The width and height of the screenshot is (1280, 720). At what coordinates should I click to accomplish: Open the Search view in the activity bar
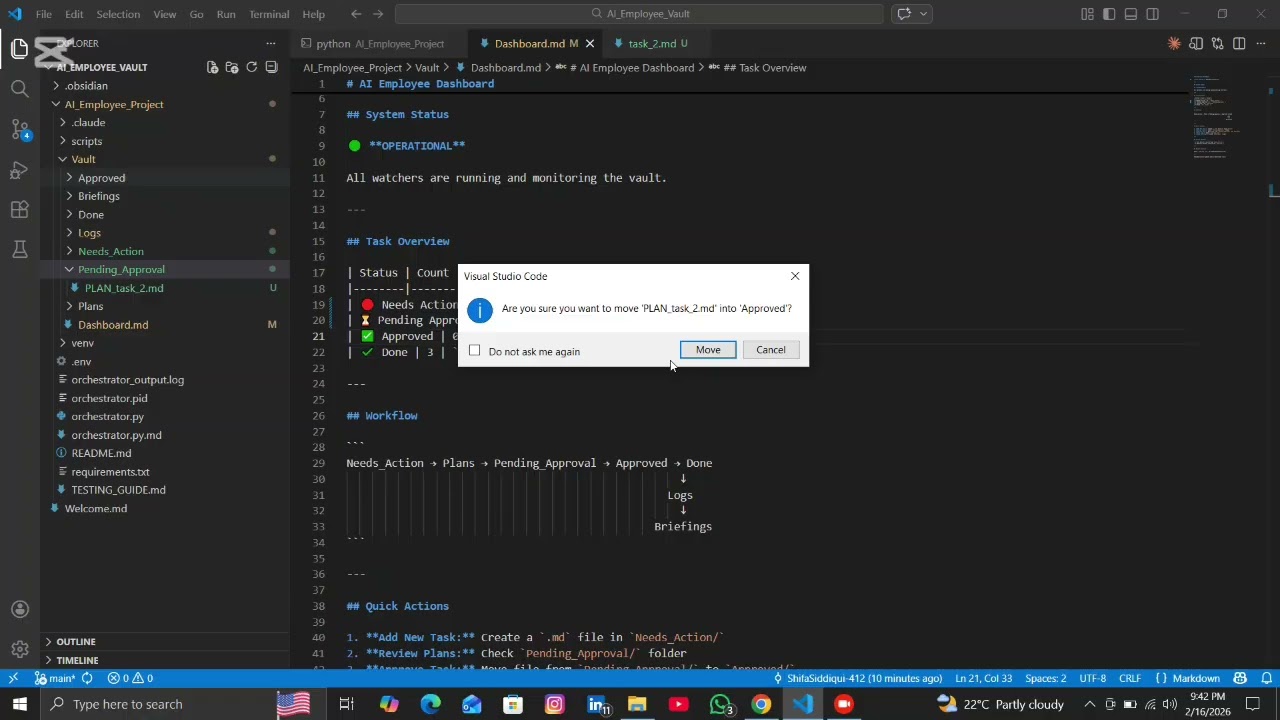20,89
